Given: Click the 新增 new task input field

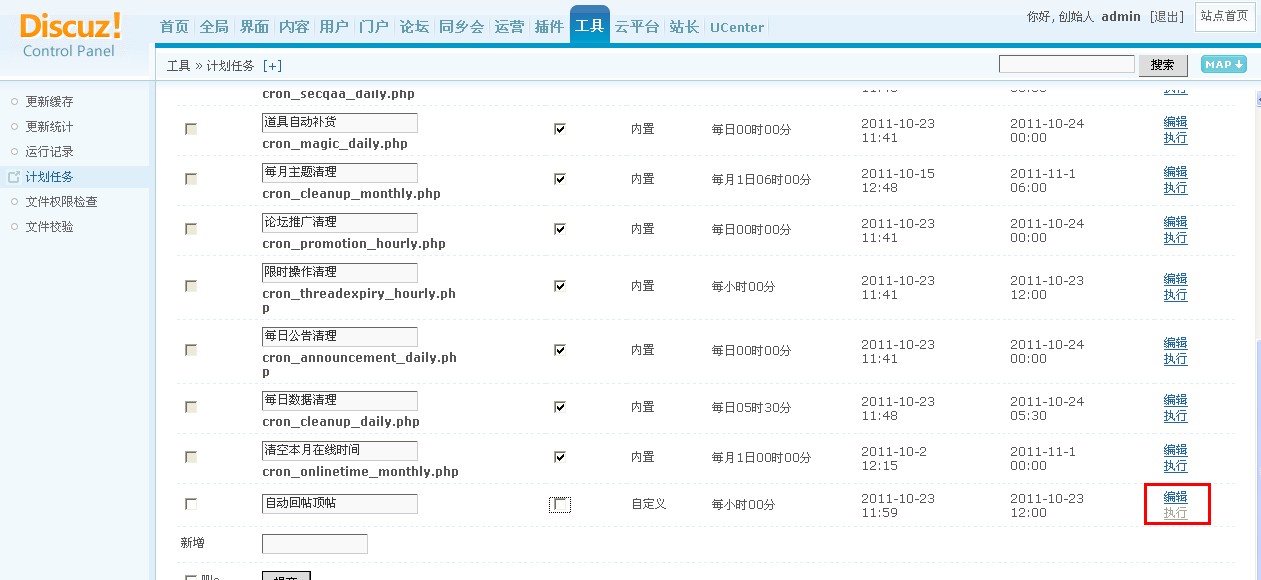Looking at the screenshot, I should pyautogui.click(x=315, y=544).
